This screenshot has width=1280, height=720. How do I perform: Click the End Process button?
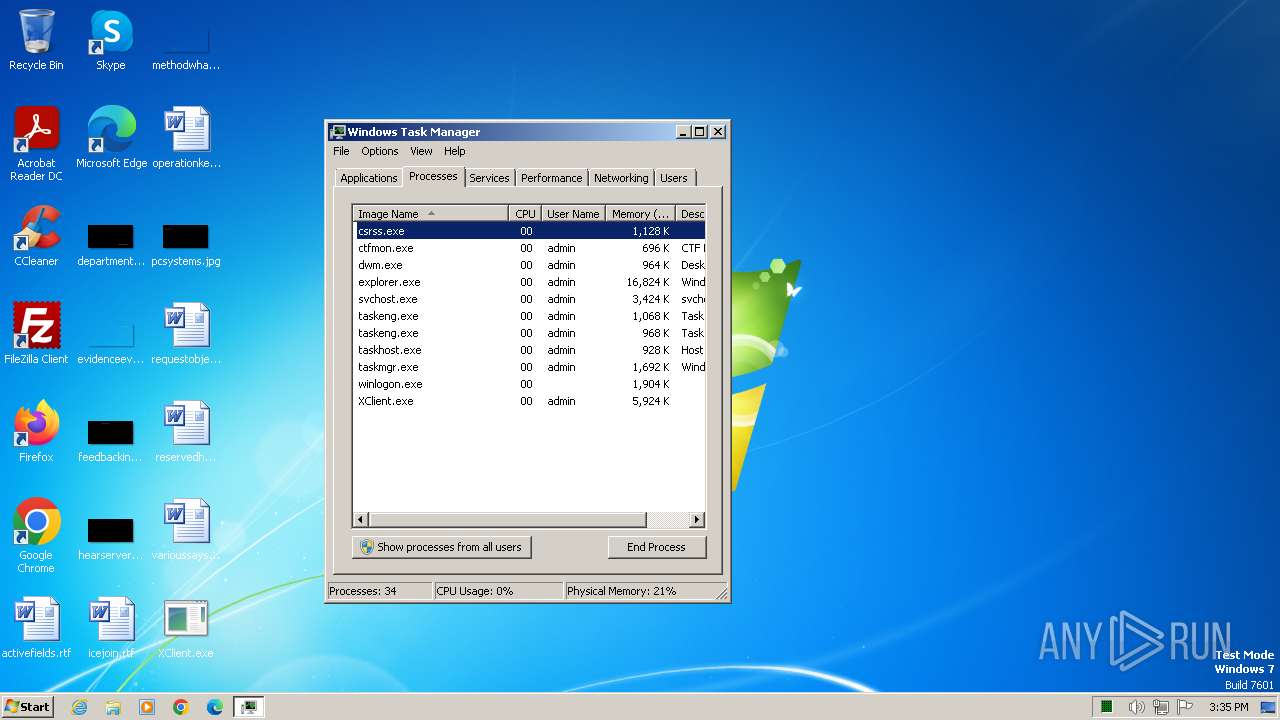657,547
